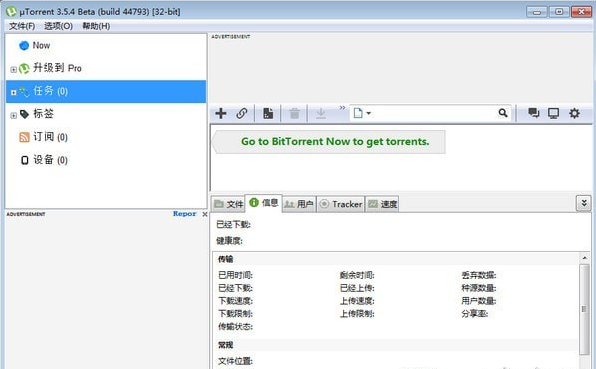Click the info panel scrollbar up arrow

point(585,258)
